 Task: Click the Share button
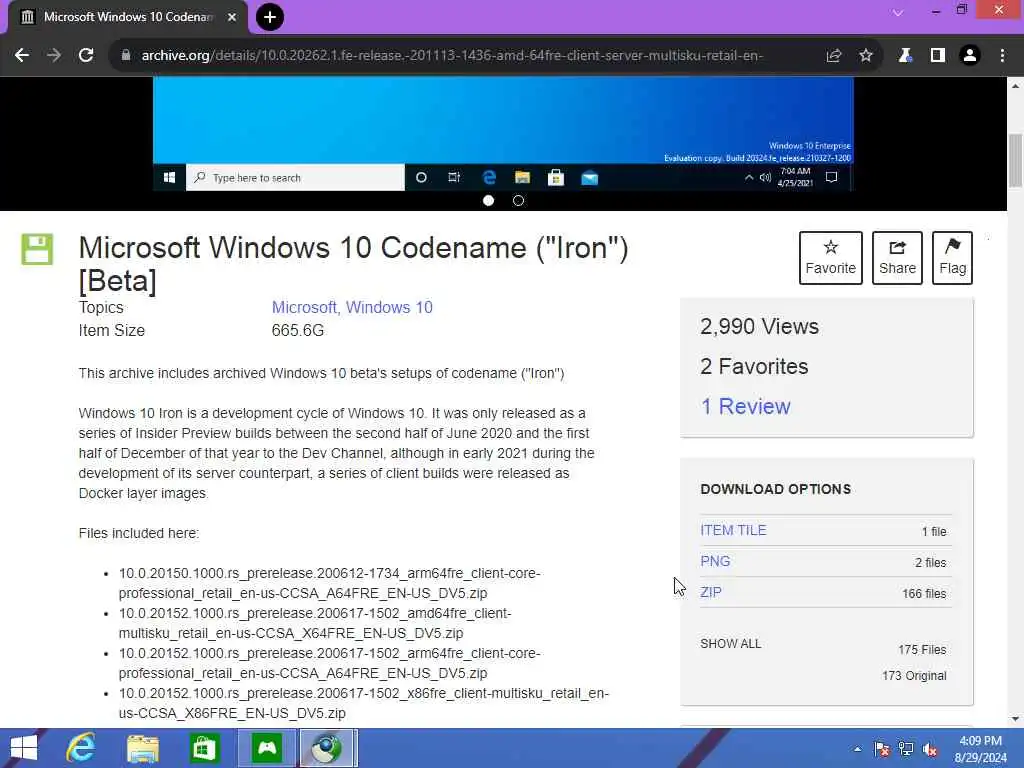[x=897, y=258]
